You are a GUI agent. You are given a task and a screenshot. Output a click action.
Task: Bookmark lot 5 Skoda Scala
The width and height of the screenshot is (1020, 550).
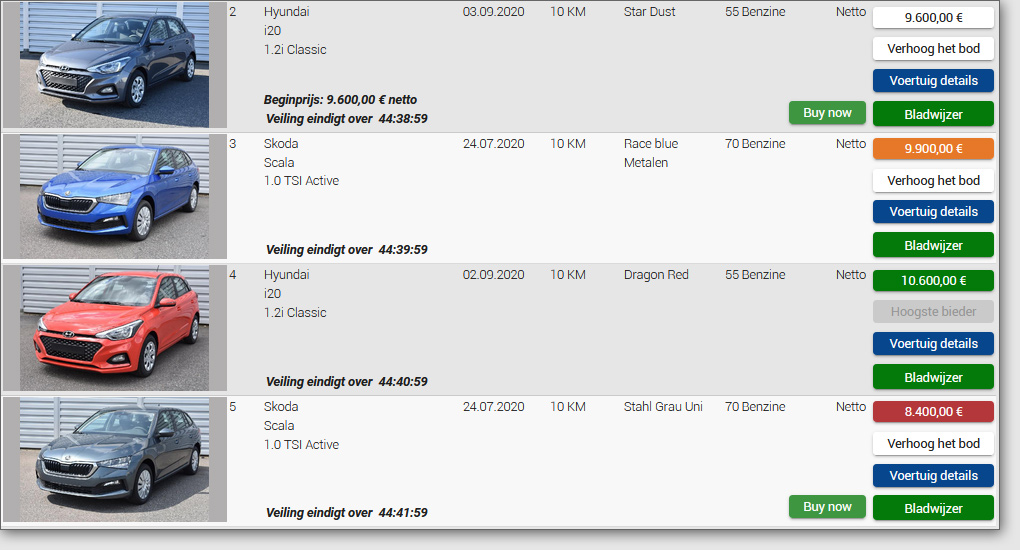(933, 508)
